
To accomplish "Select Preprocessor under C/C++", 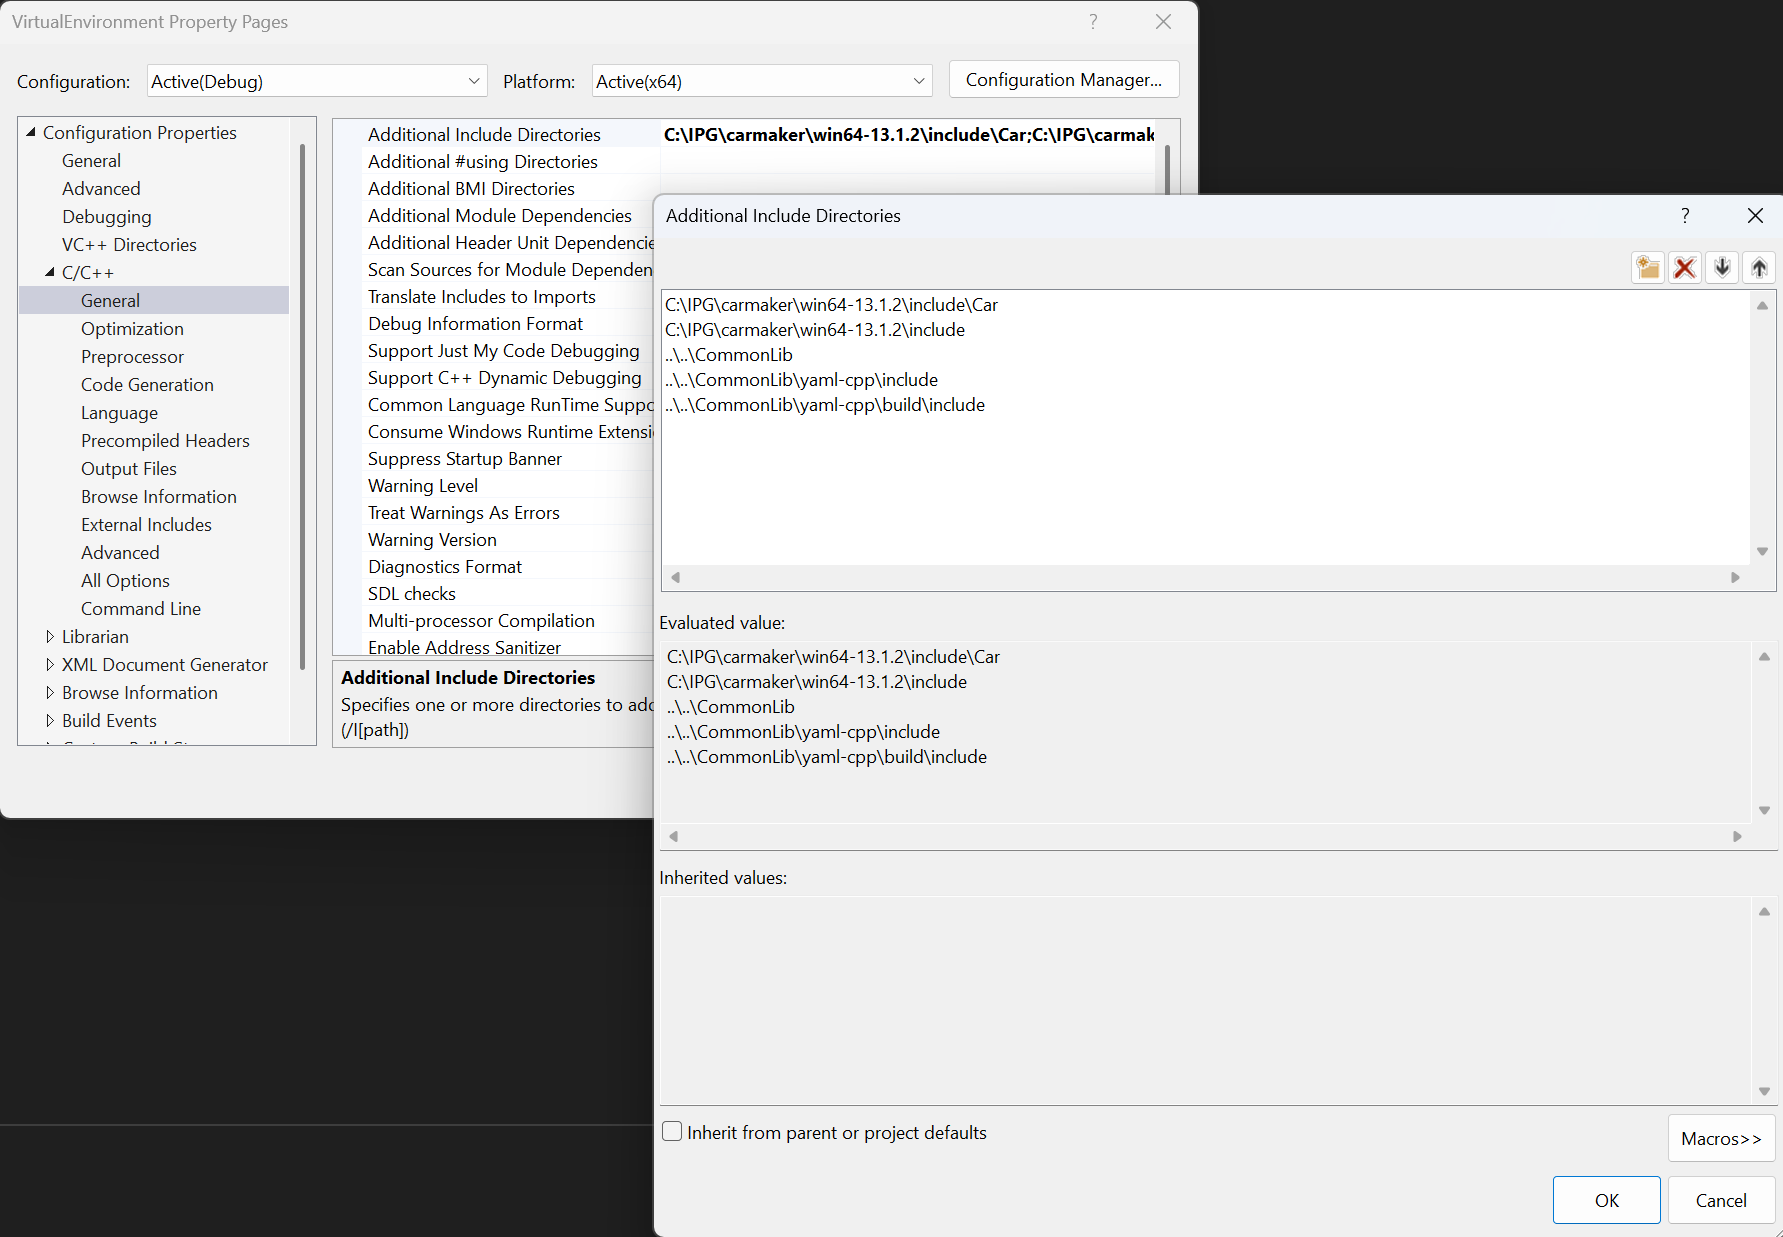I will (132, 357).
